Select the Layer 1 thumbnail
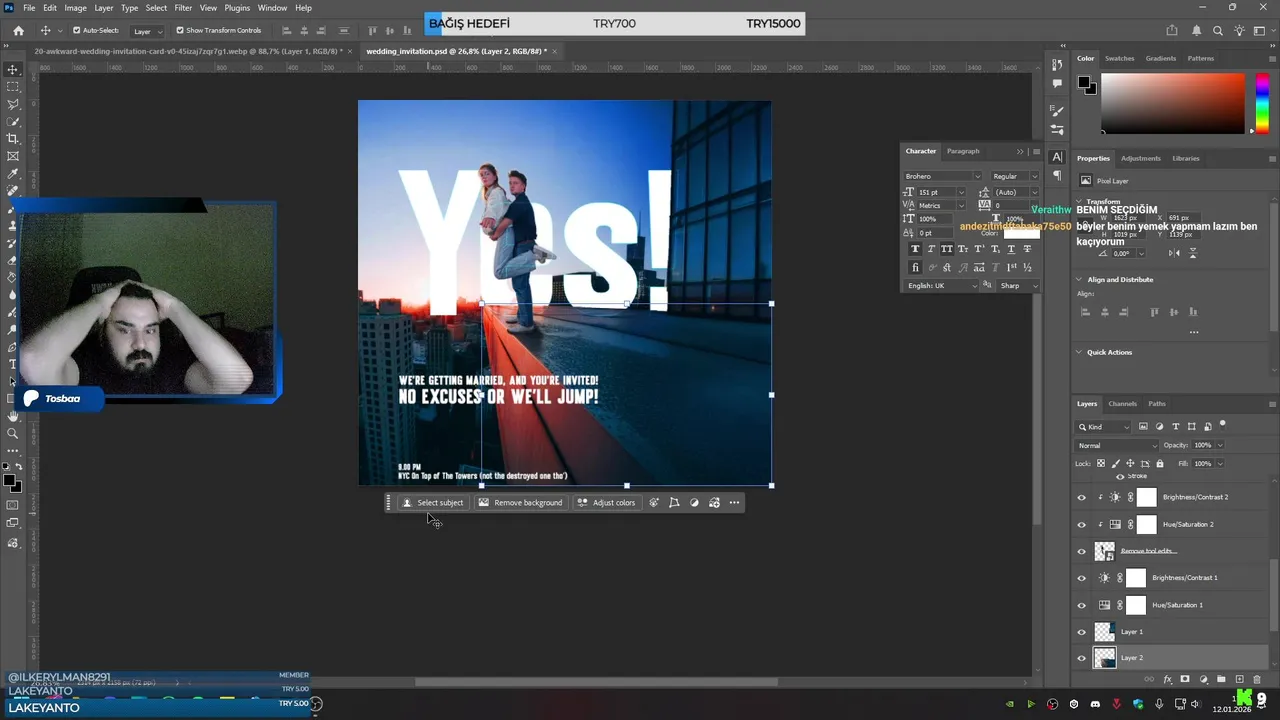 1104,632
